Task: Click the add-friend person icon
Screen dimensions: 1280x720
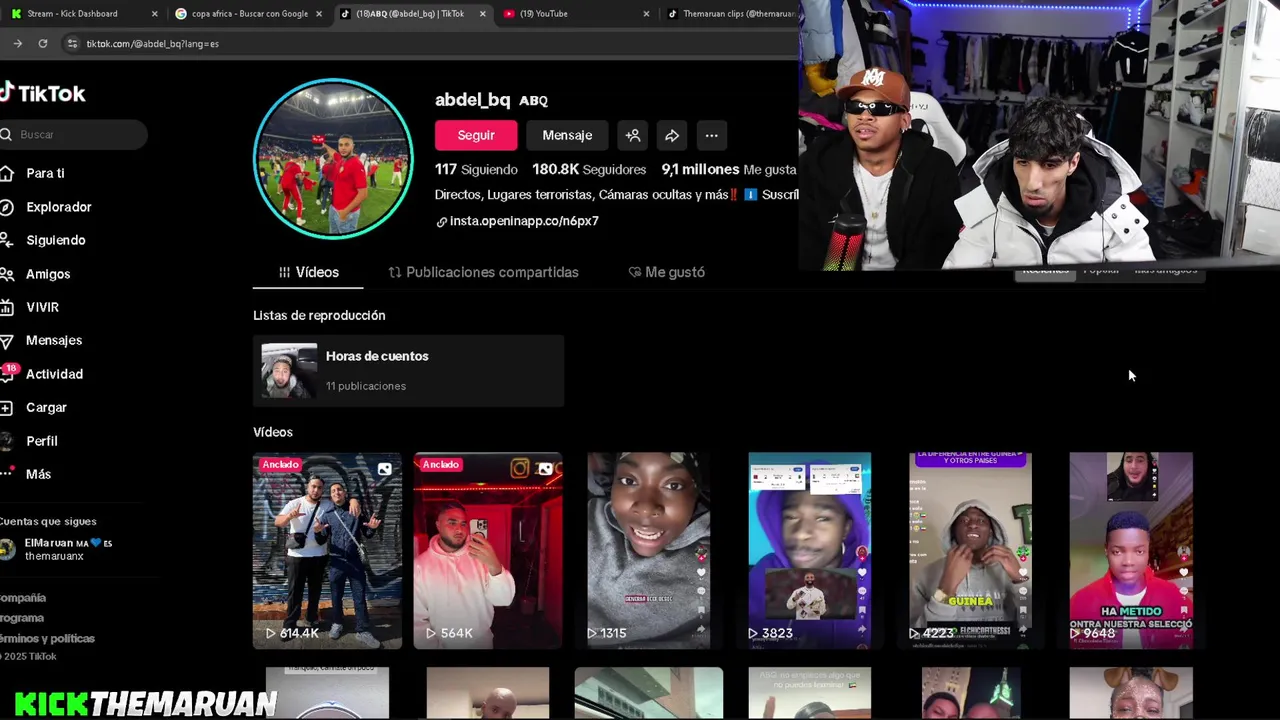Action: point(633,135)
